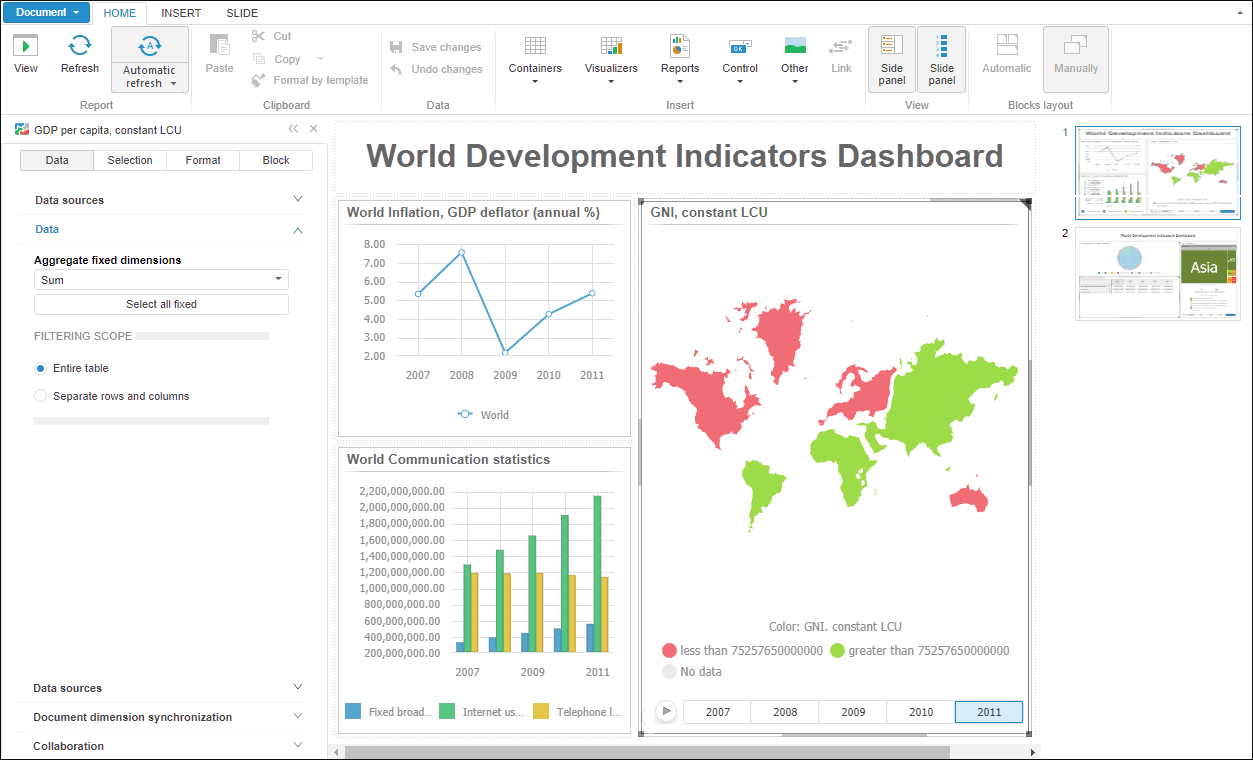Select the Entire table radio button

(41, 368)
